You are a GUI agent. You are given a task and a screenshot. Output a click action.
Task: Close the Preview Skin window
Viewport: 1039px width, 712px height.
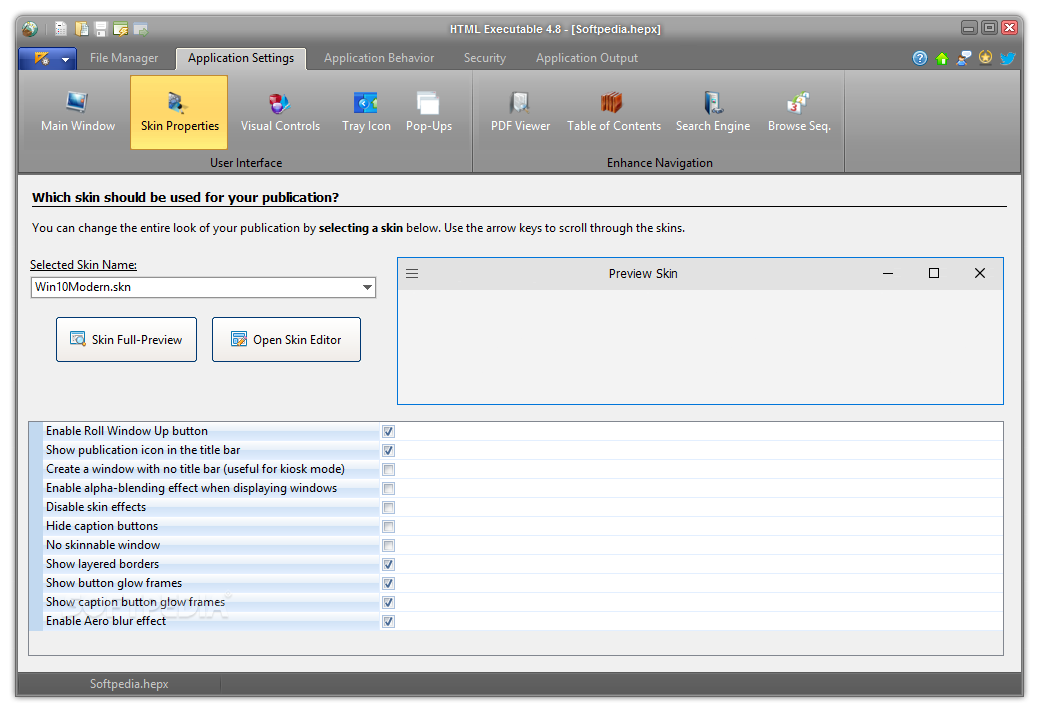(980, 274)
